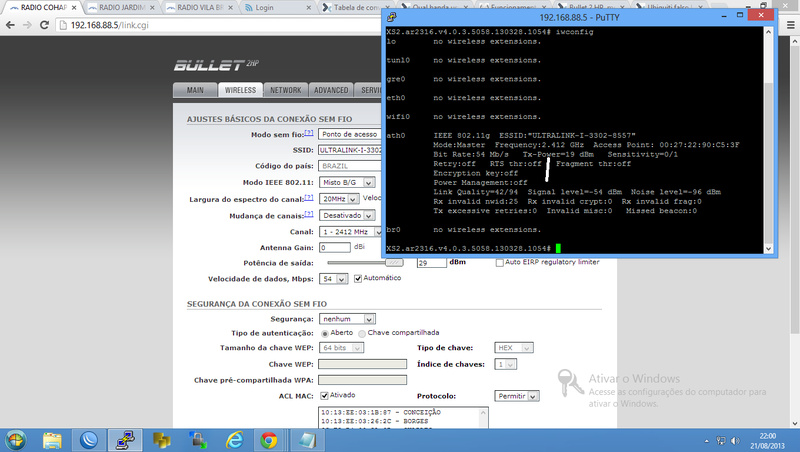Minimize the PuTTY window
Image resolution: width=800 pixels, height=452 pixels.
pyautogui.click(x=724, y=15)
